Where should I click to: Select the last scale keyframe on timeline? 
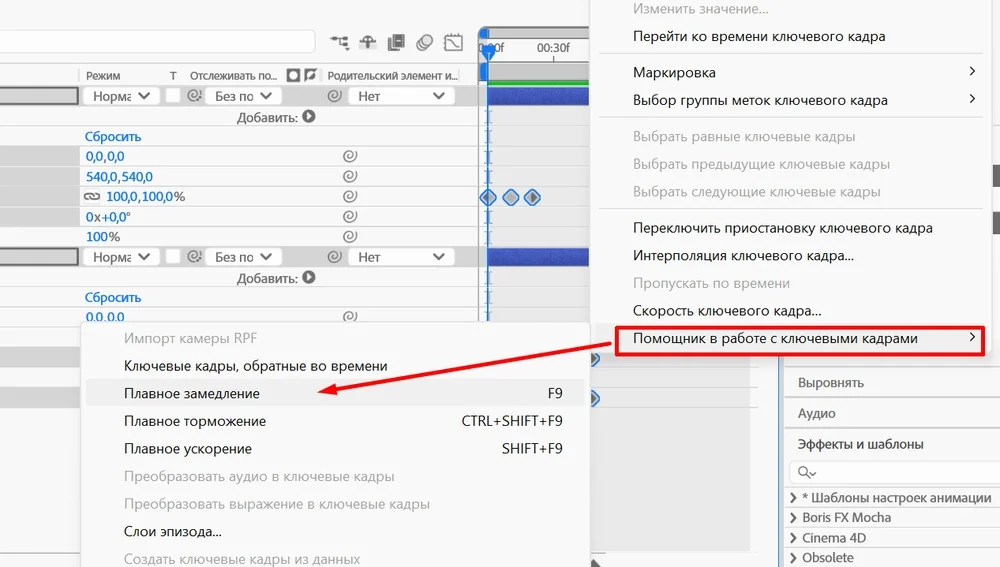[533, 198]
